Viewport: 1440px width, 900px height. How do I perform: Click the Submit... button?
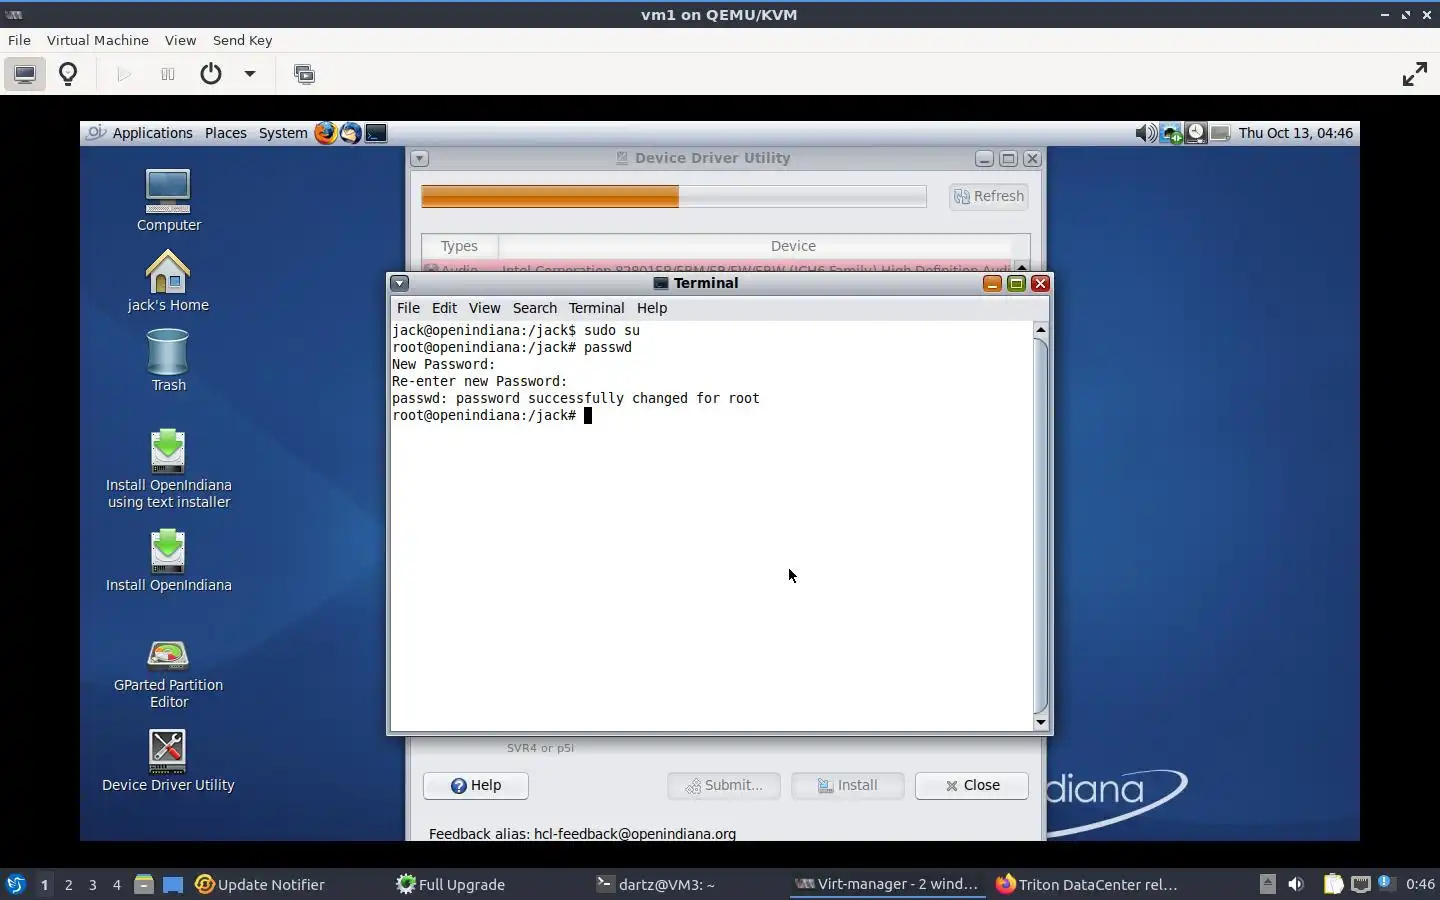pos(724,785)
